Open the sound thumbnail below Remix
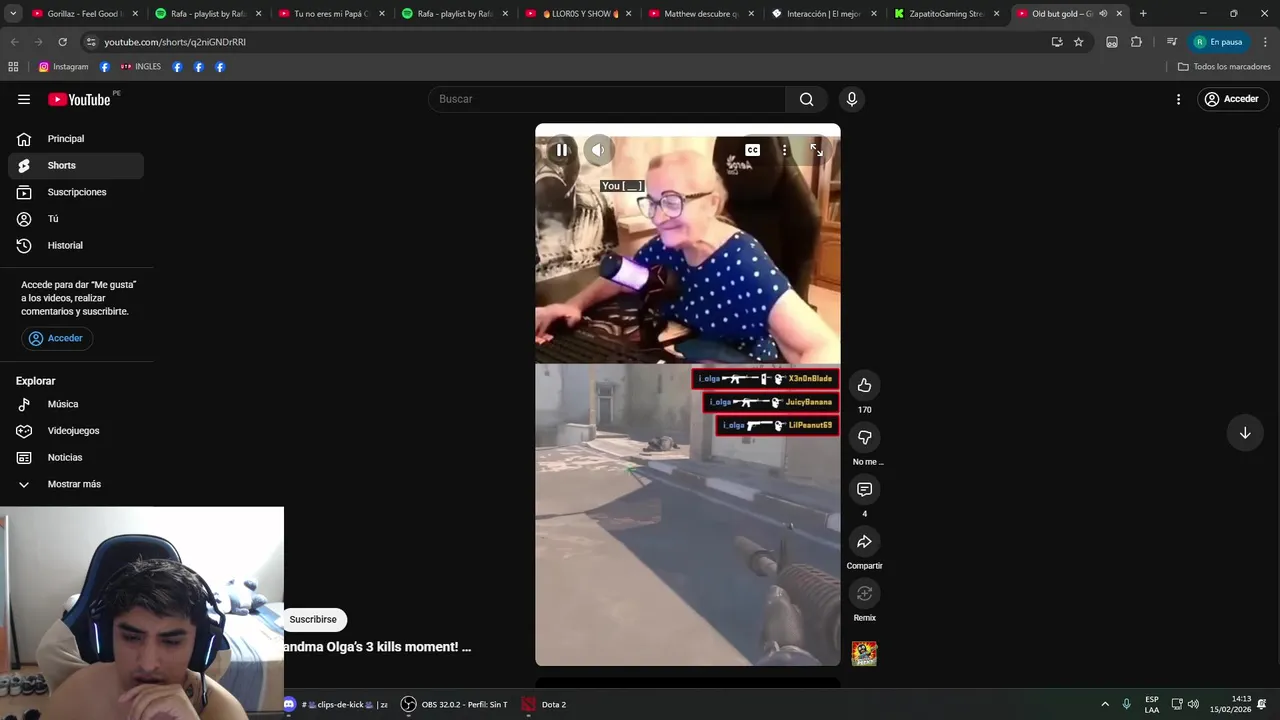The height and width of the screenshot is (720, 1280). click(864, 654)
